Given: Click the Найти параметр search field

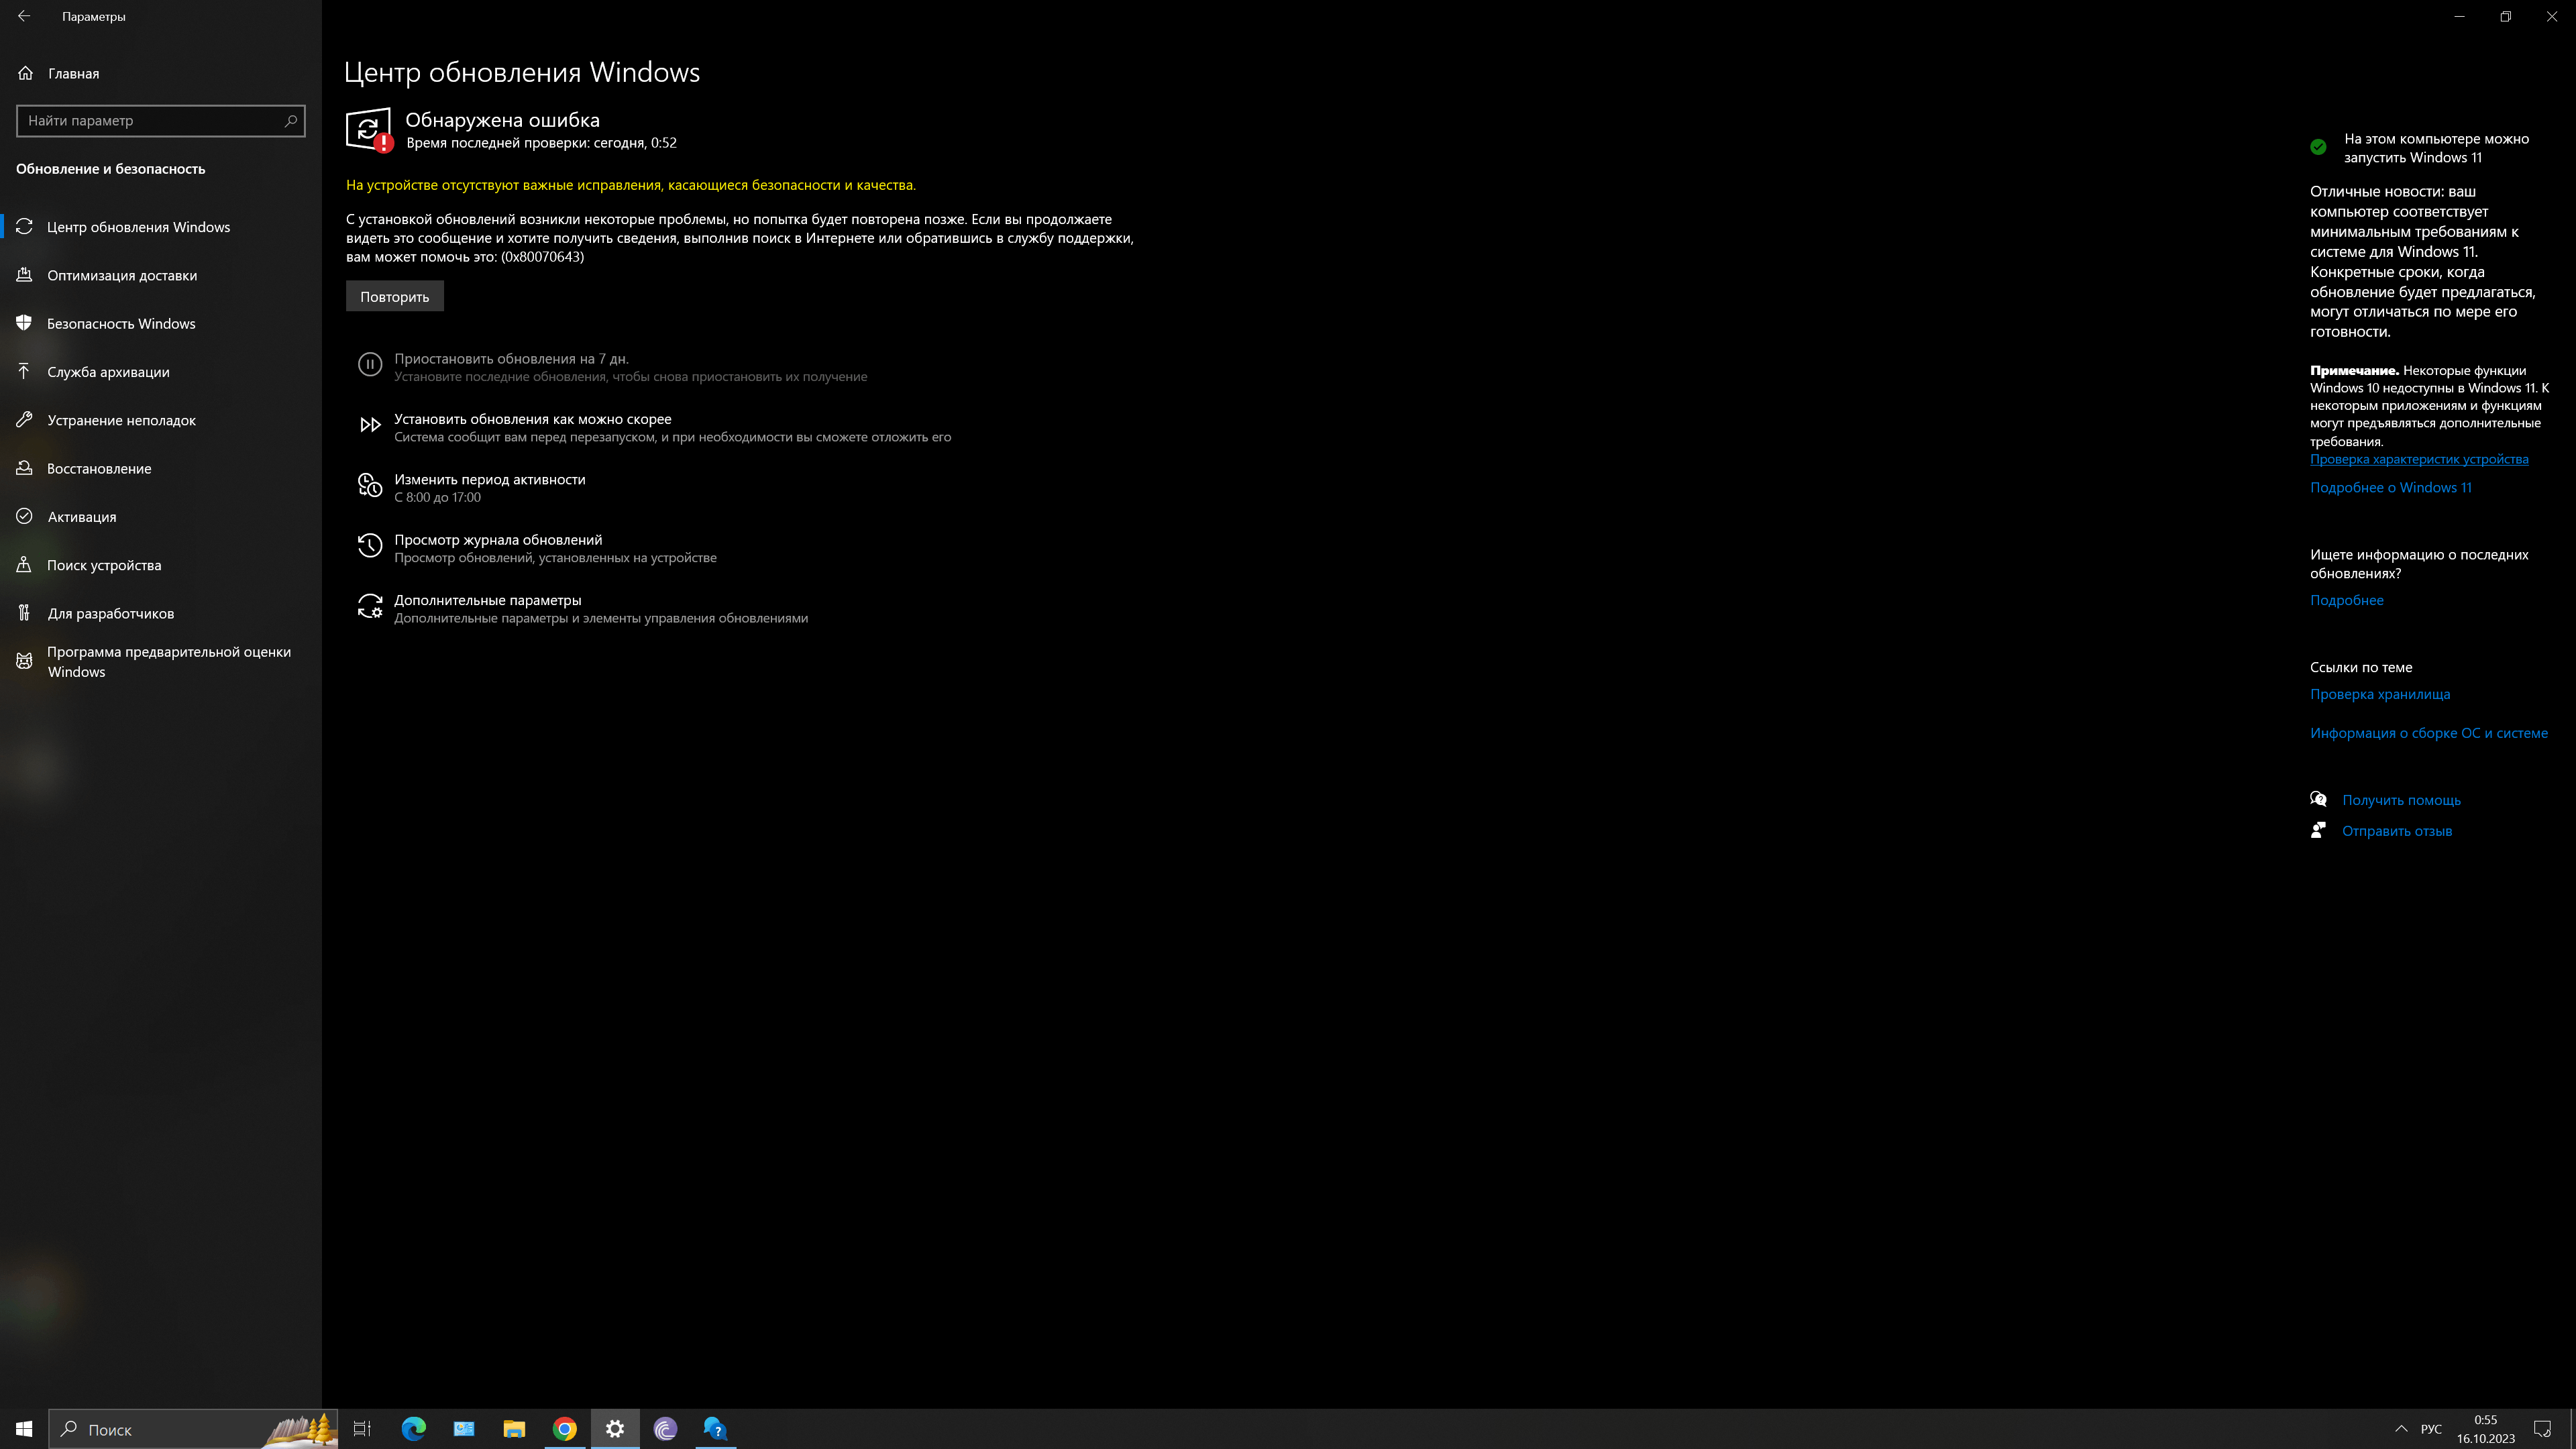Looking at the screenshot, I should [160, 120].
